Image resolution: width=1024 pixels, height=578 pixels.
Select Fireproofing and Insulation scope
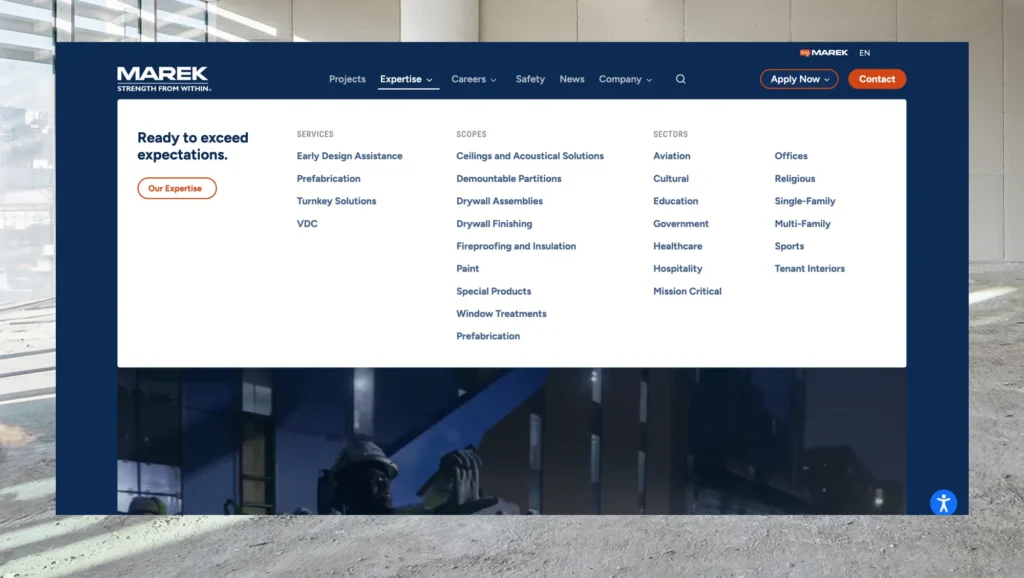[x=516, y=246]
